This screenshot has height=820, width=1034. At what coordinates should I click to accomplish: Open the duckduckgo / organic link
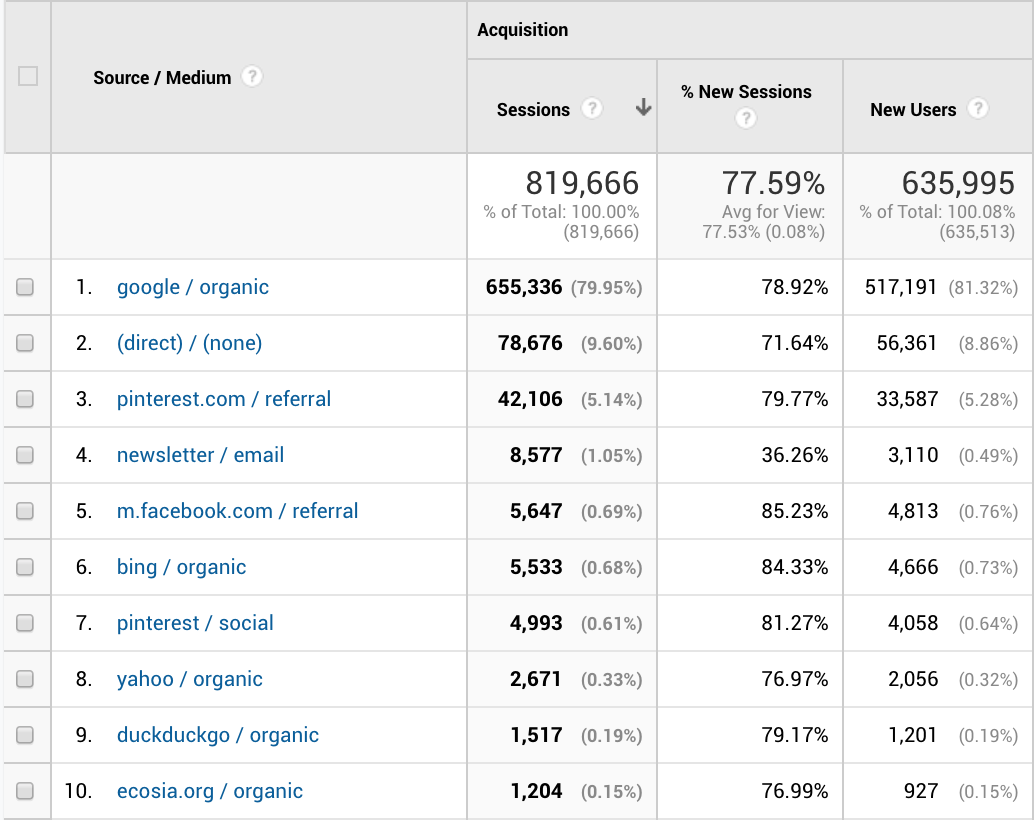coord(218,736)
